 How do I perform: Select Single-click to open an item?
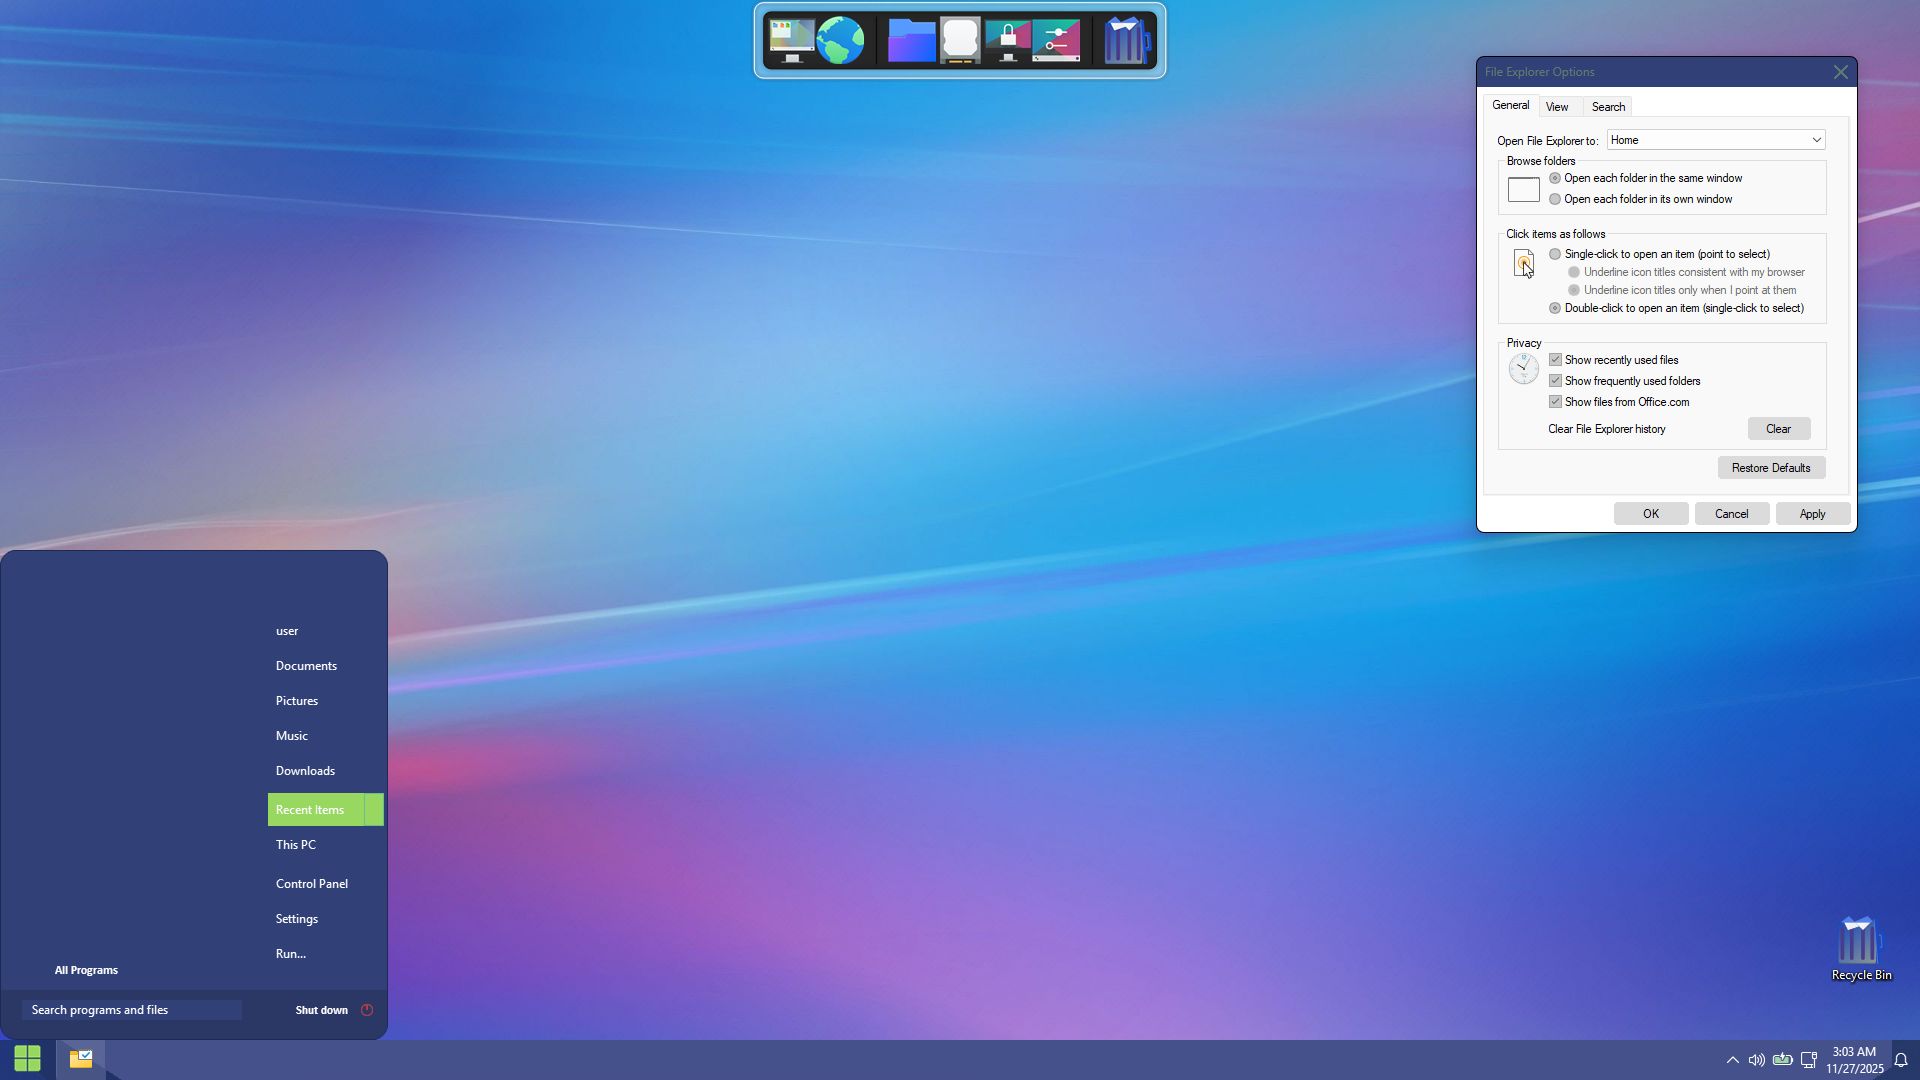(x=1555, y=254)
